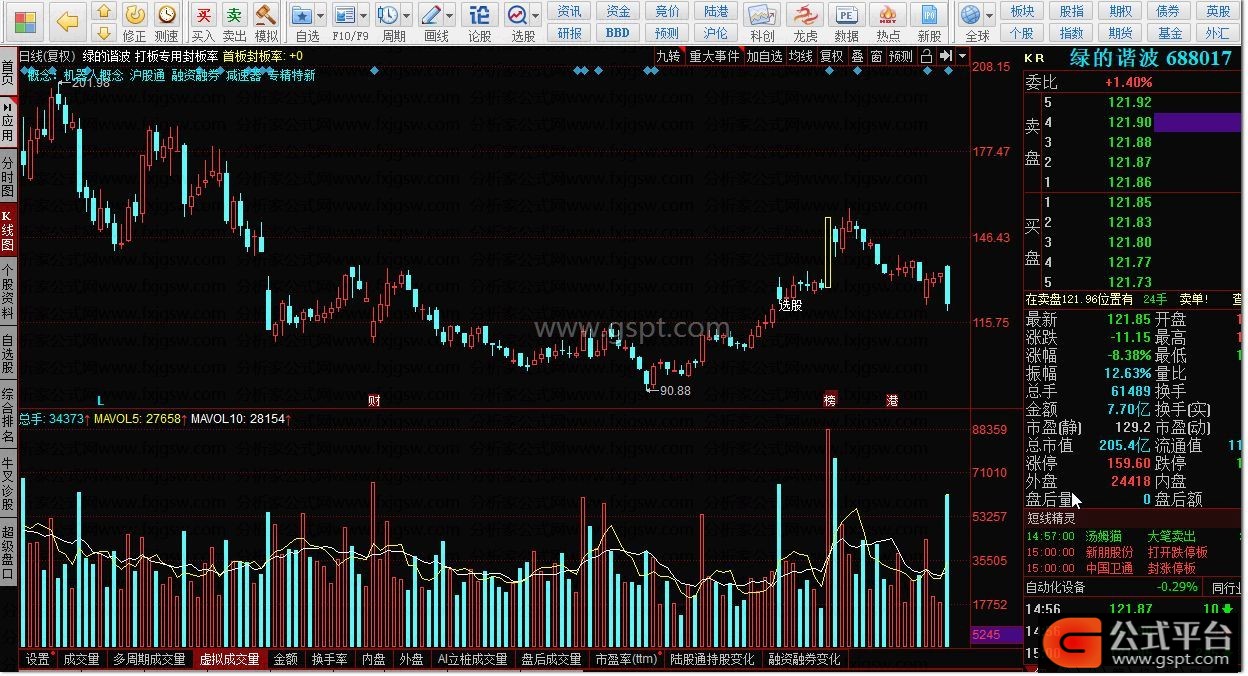1248x676 pixels.
Task: Toggle the chart lock icon
Action: click(927, 56)
